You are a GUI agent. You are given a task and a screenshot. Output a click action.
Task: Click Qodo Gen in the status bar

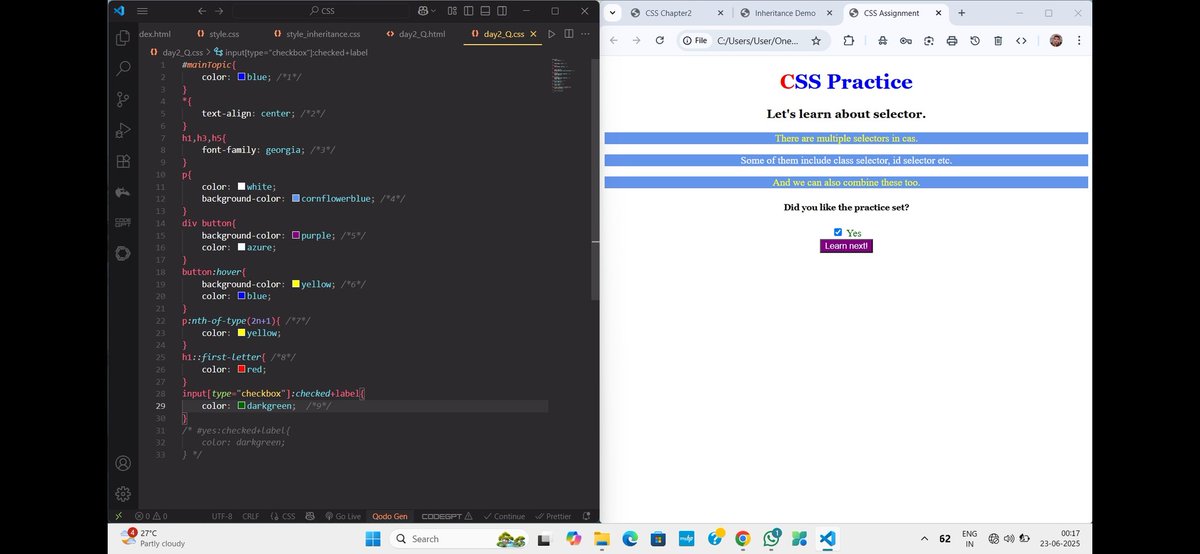(390, 516)
